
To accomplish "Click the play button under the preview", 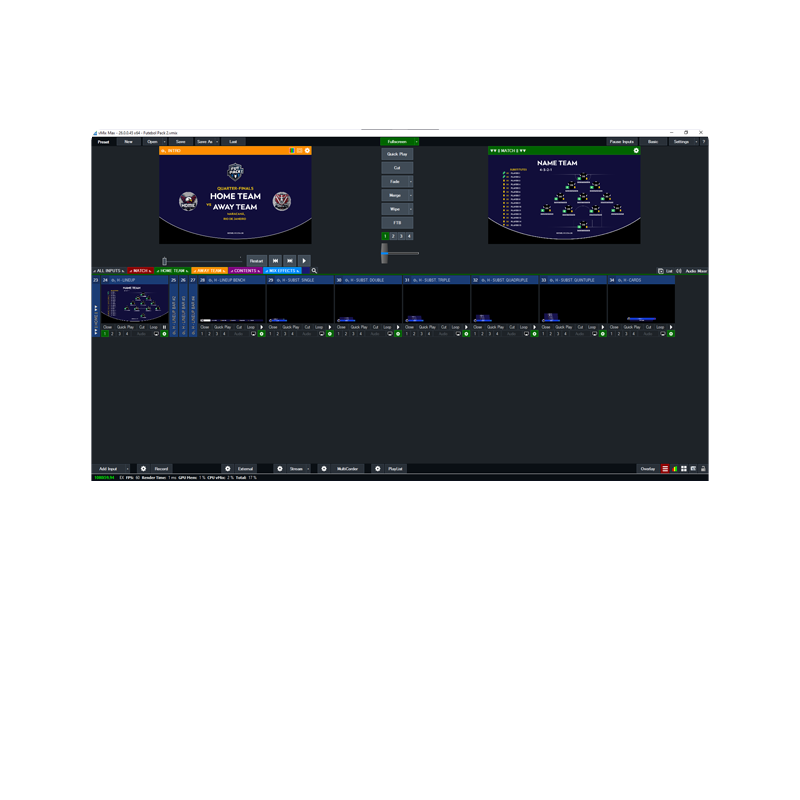I will [305, 260].
